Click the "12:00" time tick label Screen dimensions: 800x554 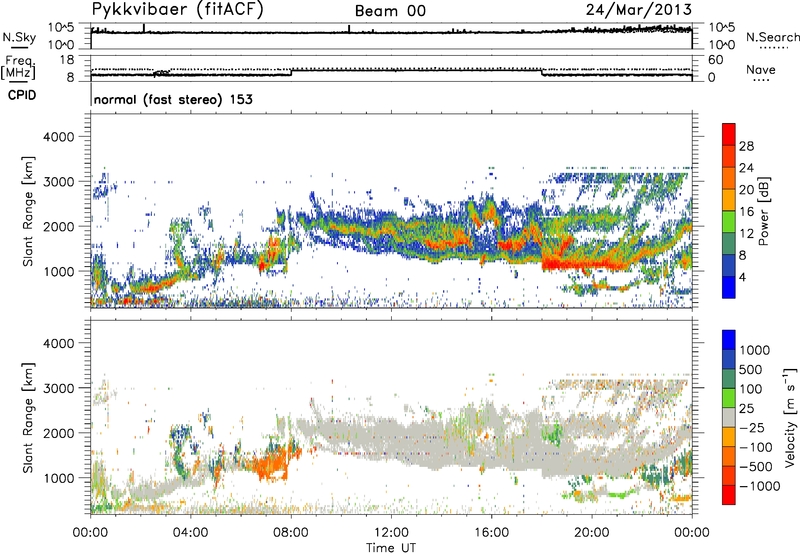coord(391,533)
